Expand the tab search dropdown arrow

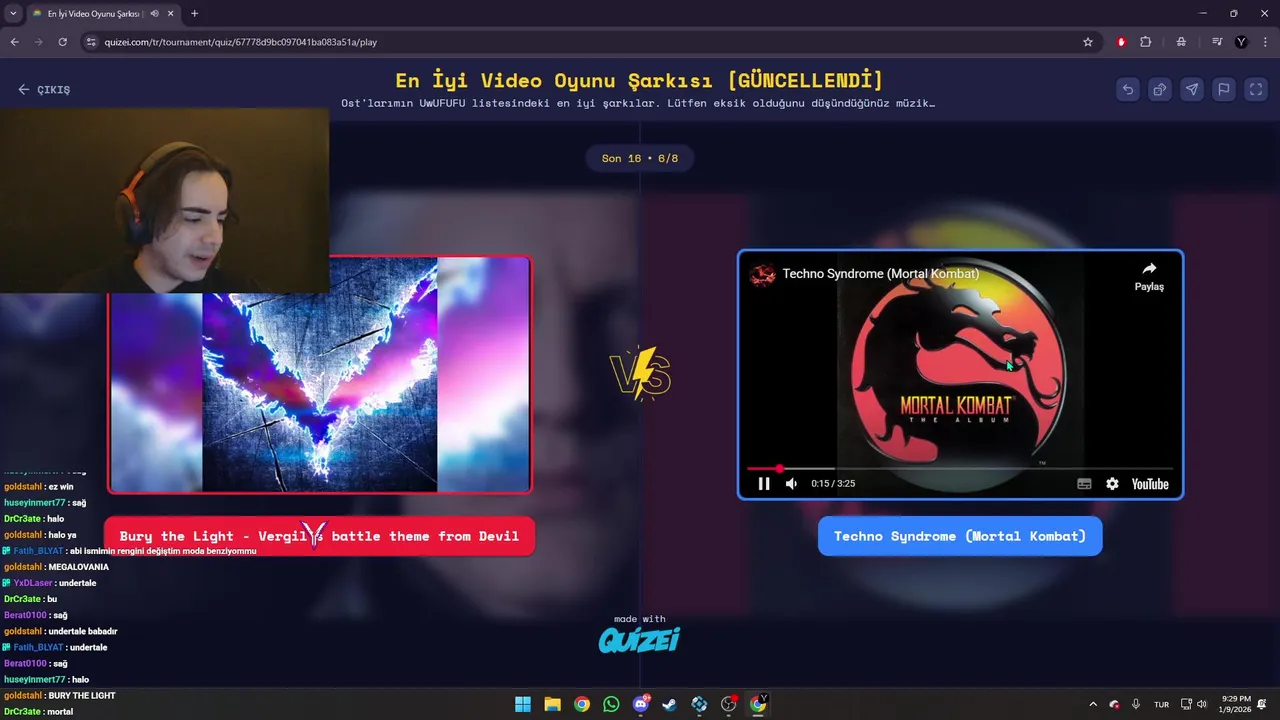coord(13,13)
